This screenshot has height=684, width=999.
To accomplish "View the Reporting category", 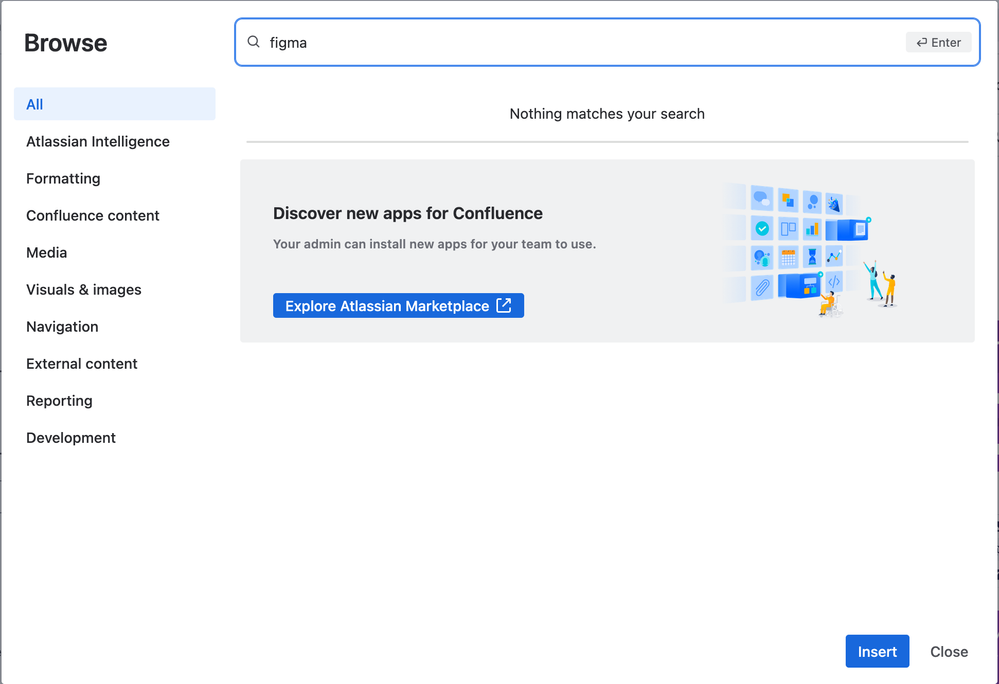I will click(x=59, y=401).
